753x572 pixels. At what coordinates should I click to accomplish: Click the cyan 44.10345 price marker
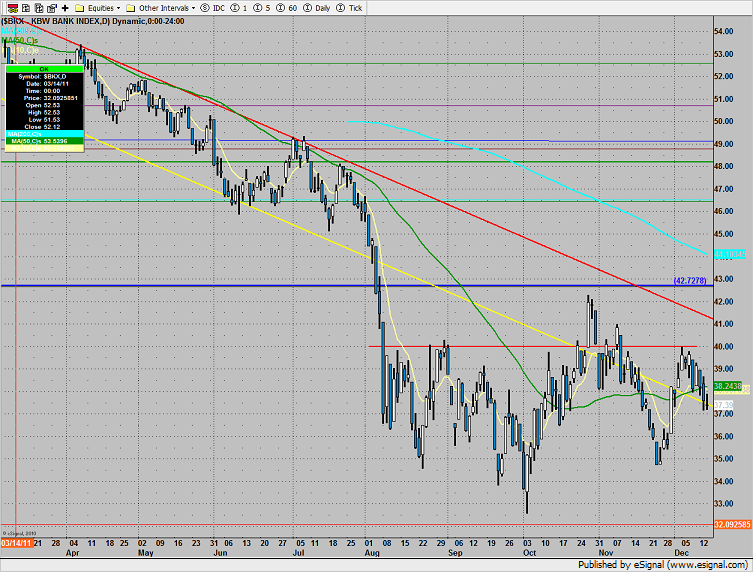coord(730,254)
